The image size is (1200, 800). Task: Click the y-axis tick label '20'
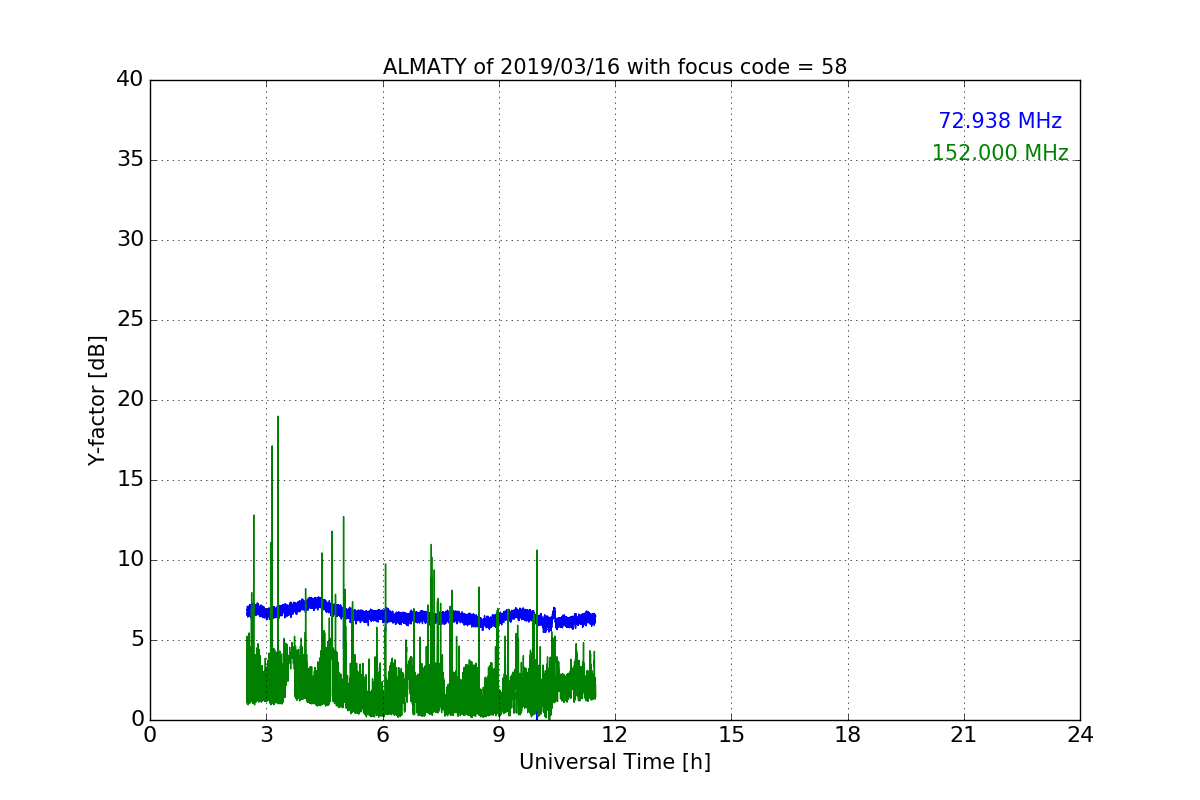pyautogui.click(x=130, y=400)
